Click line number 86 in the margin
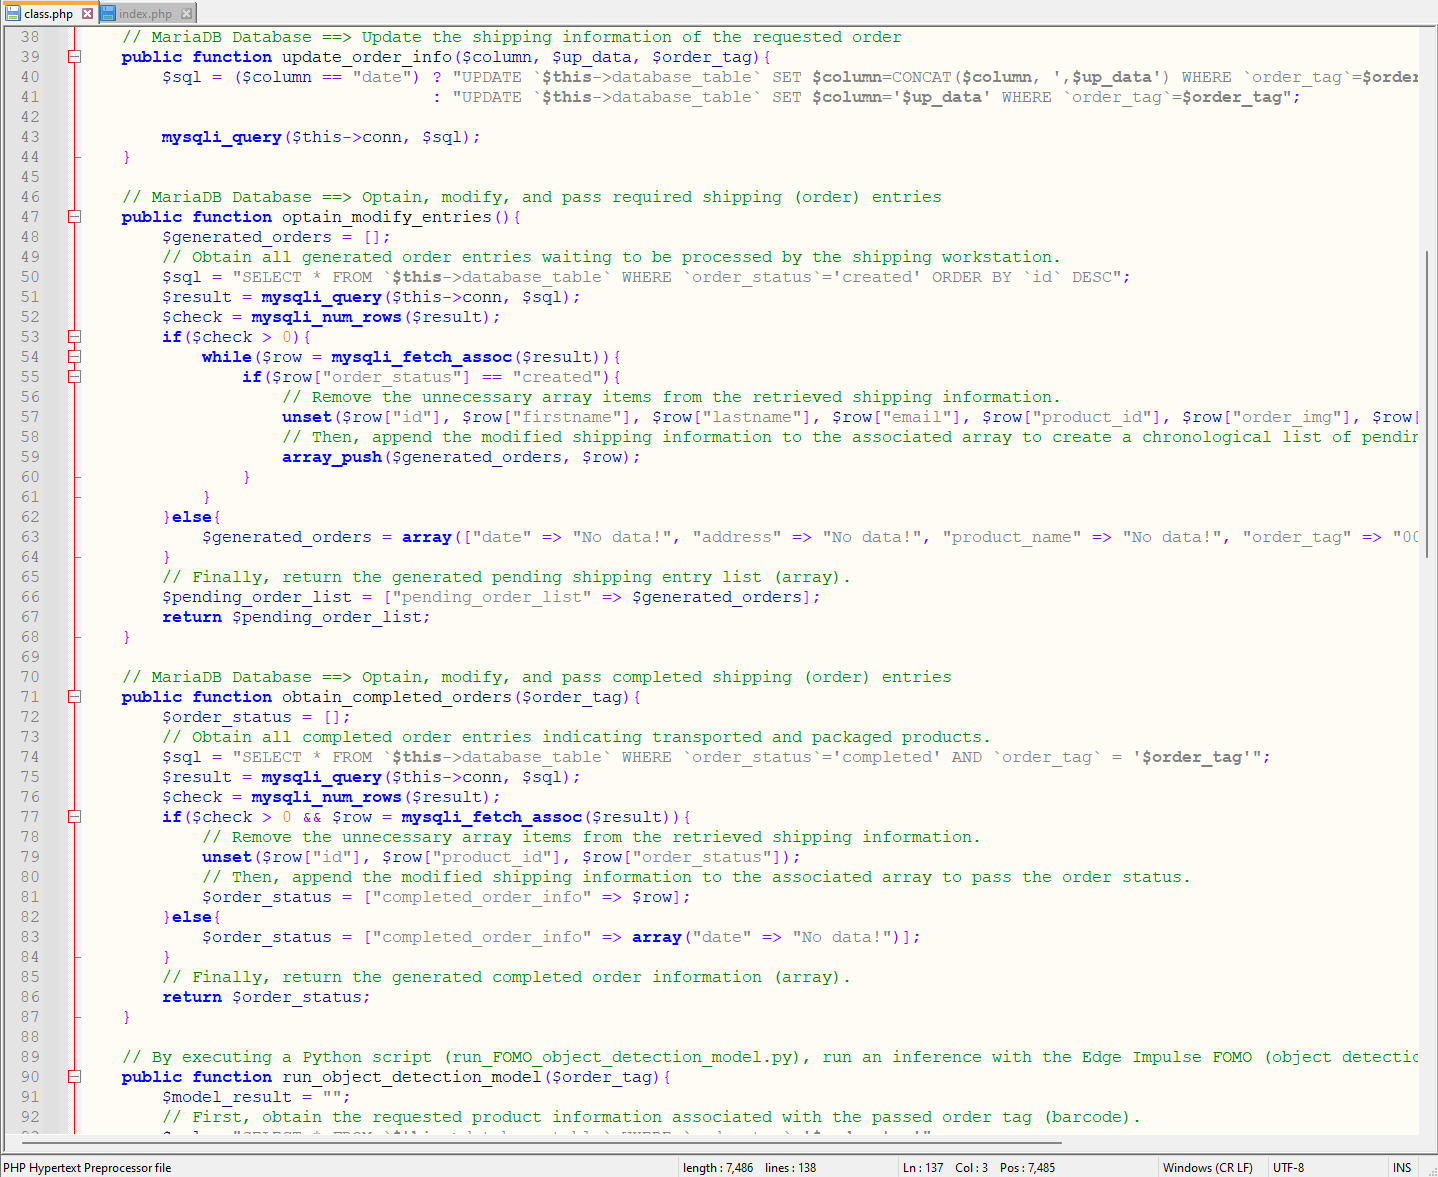 pos(30,997)
